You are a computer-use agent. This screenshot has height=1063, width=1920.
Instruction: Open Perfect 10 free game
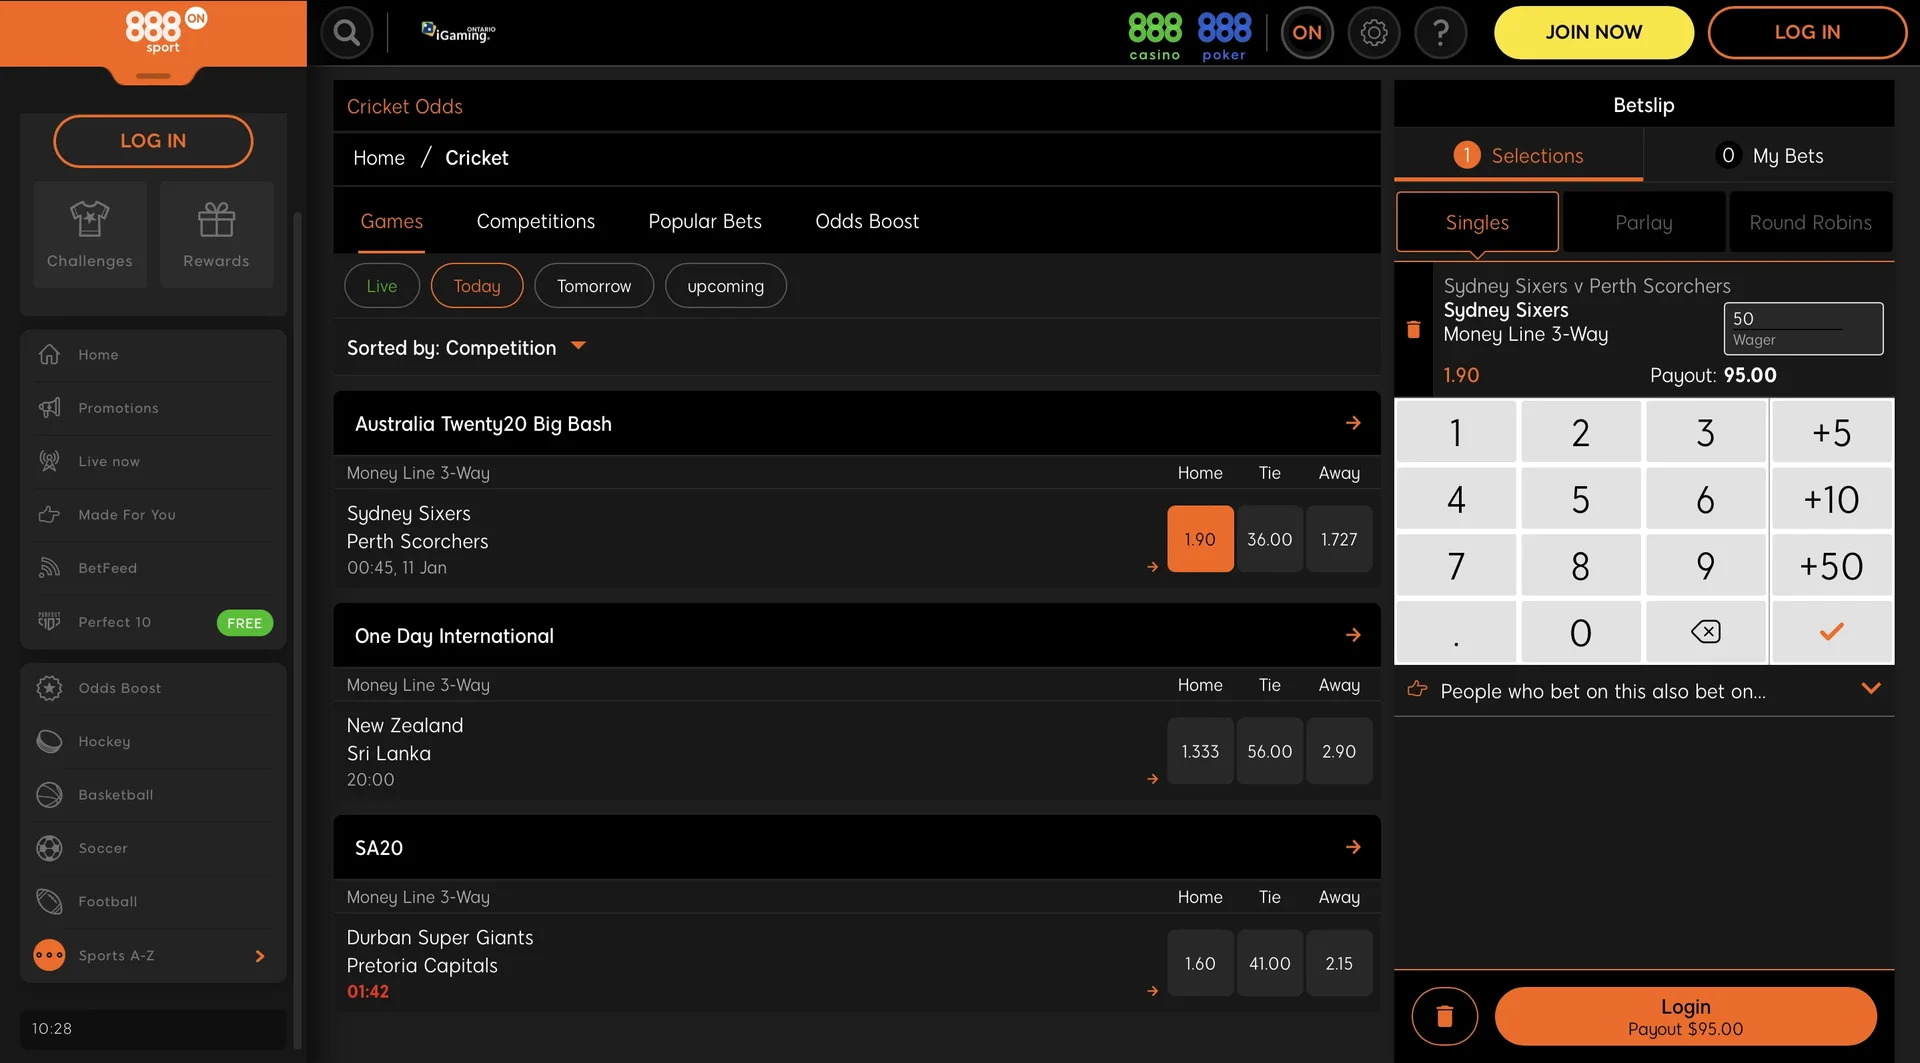pos(153,622)
